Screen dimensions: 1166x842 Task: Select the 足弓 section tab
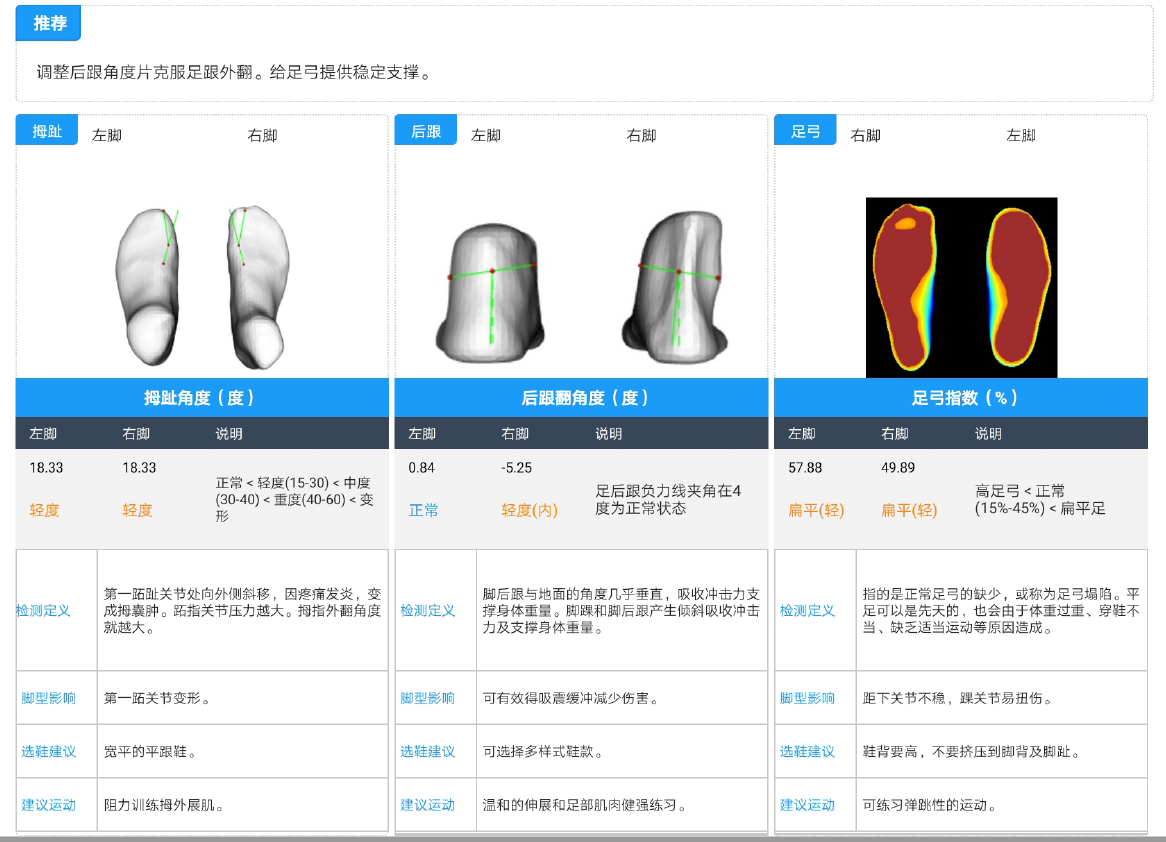(805, 131)
